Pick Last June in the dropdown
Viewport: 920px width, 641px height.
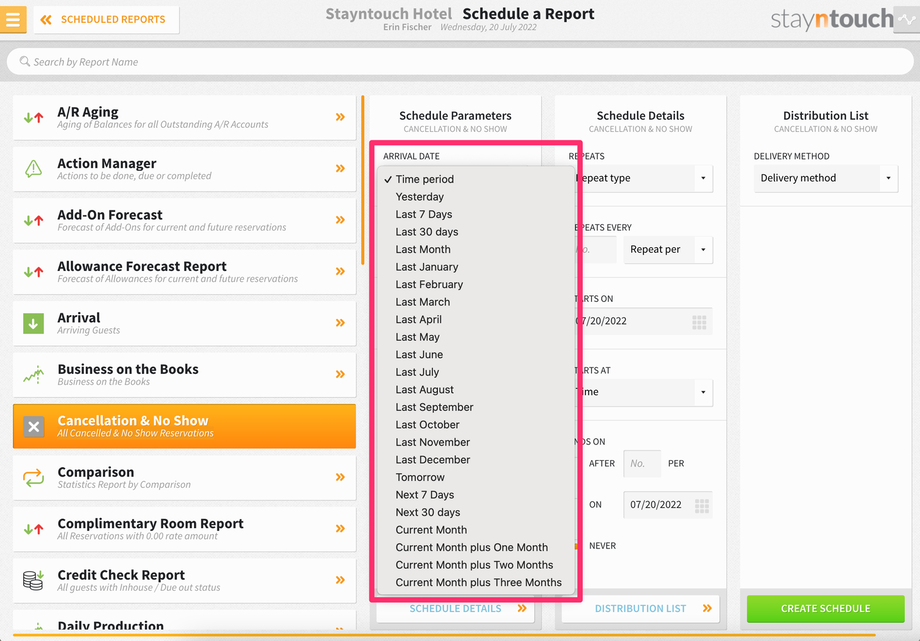pyautogui.click(x=475, y=355)
